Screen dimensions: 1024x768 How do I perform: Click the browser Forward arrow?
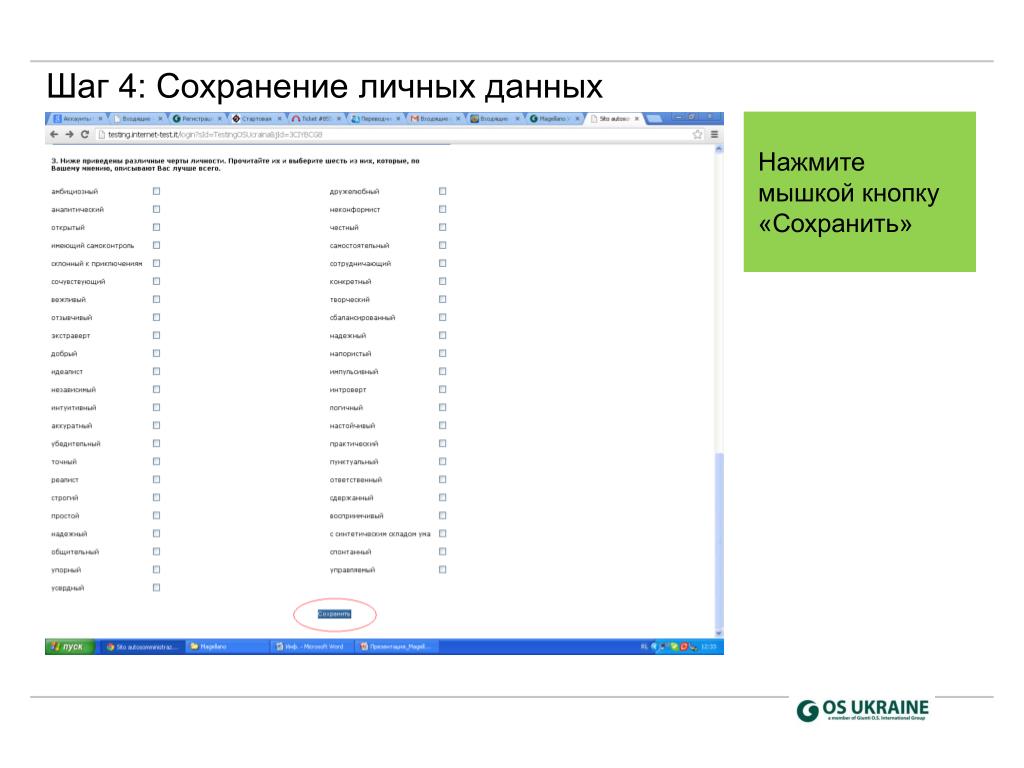[x=69, y=135]
